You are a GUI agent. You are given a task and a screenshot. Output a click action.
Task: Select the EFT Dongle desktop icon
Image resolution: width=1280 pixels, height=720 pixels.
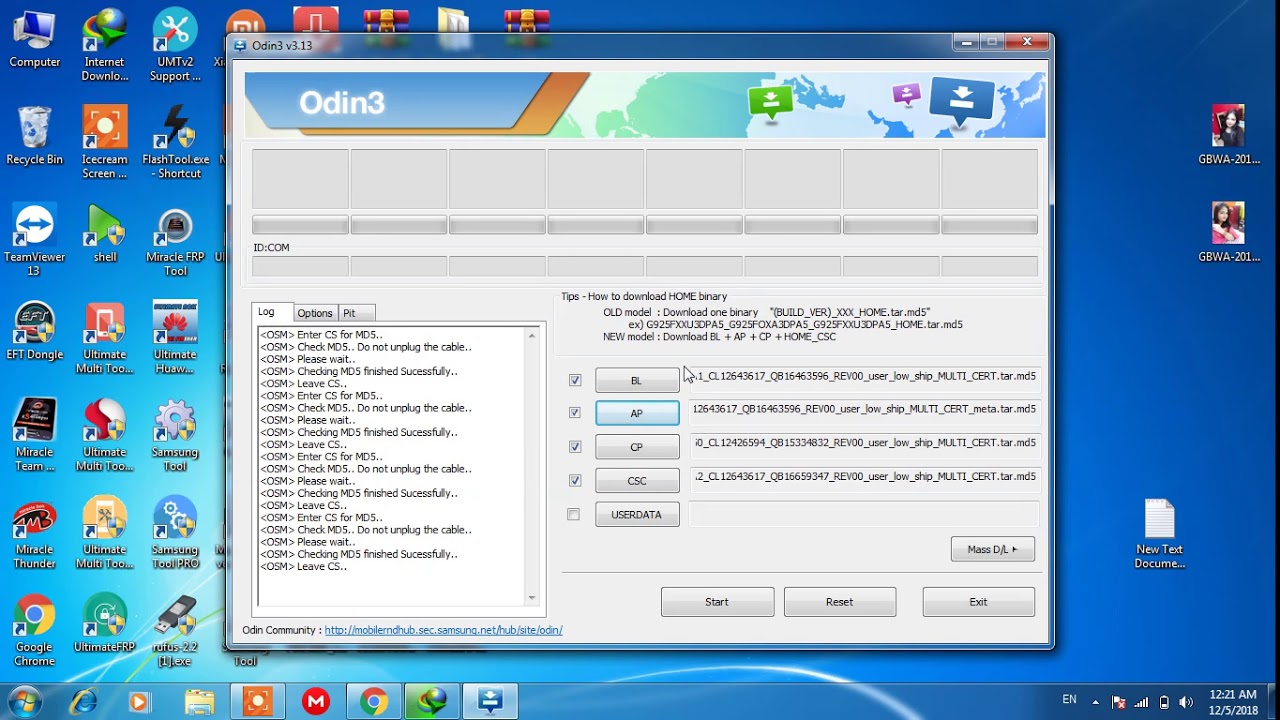[34, 331]
